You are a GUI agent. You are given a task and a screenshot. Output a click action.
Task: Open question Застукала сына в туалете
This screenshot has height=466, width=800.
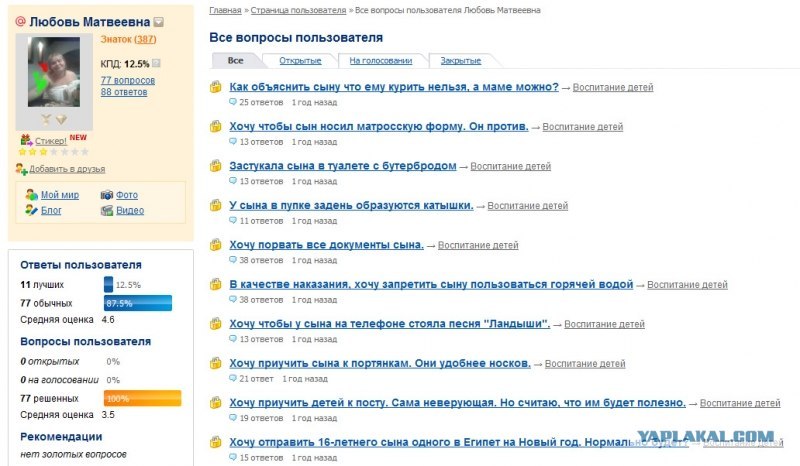pos(343,166)
